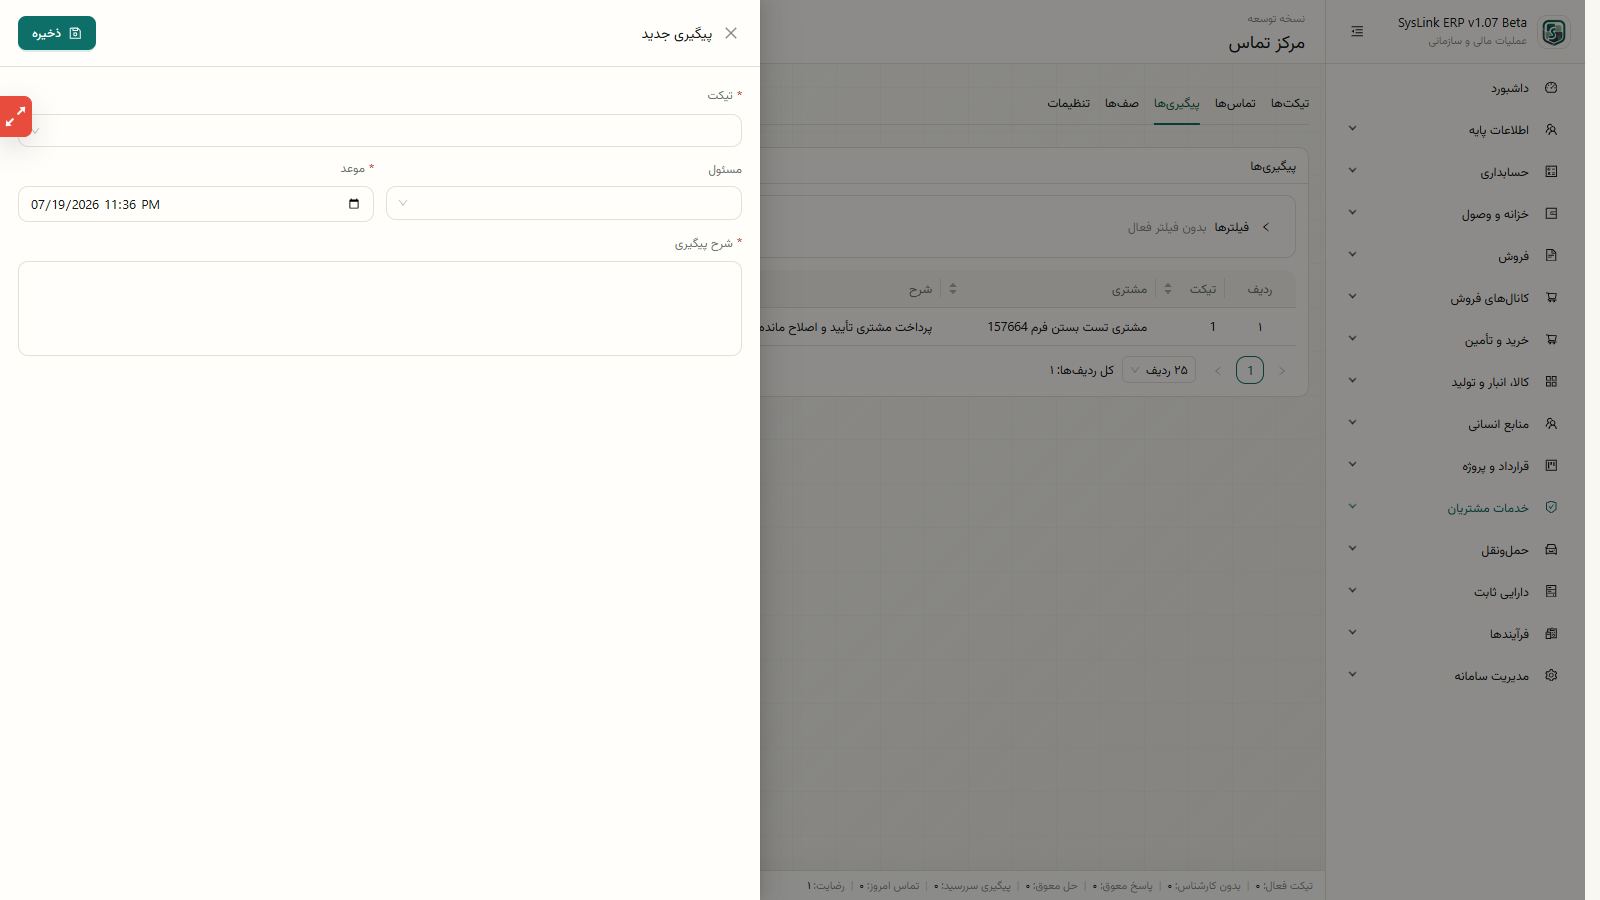Click the داشبورد icon in sidebar

[1551, 88]
